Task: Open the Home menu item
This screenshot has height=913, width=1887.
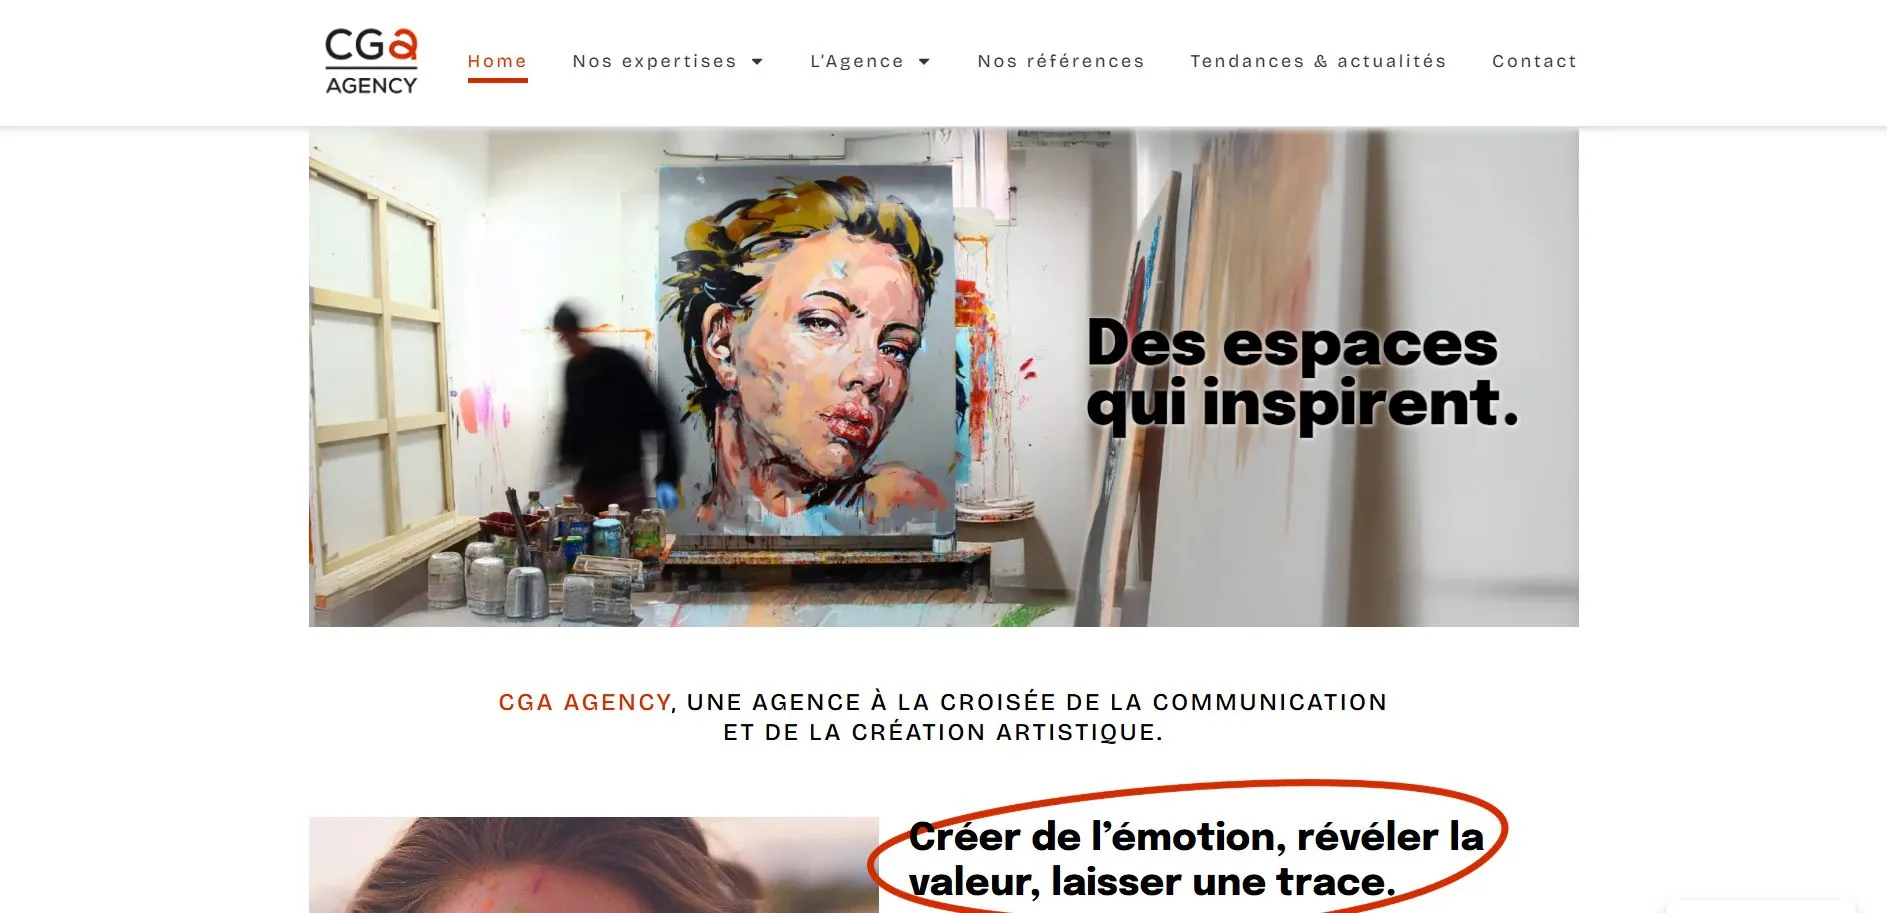Action: pyautogui.click(x=497, y=61)
